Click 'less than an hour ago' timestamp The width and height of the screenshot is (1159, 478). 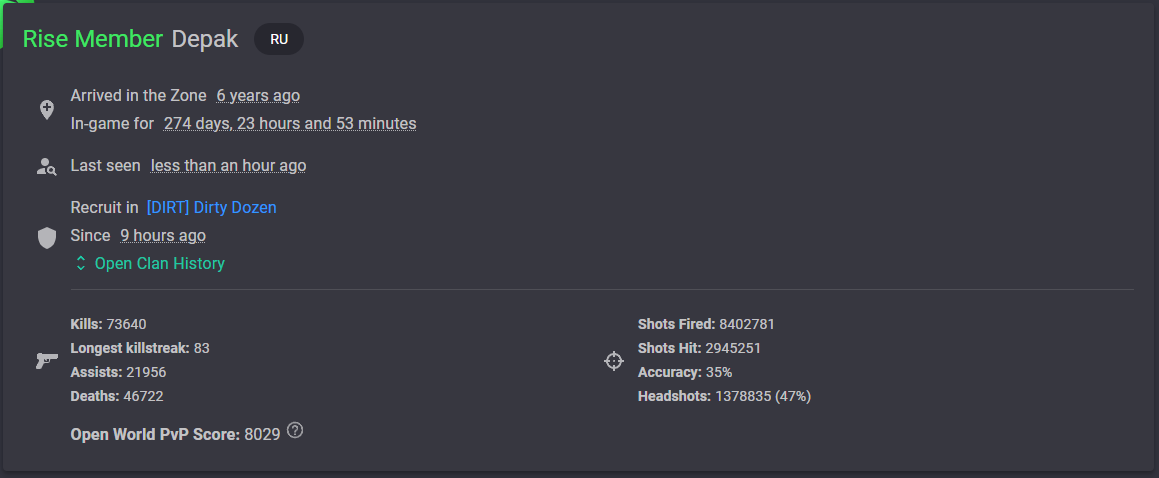228,165
